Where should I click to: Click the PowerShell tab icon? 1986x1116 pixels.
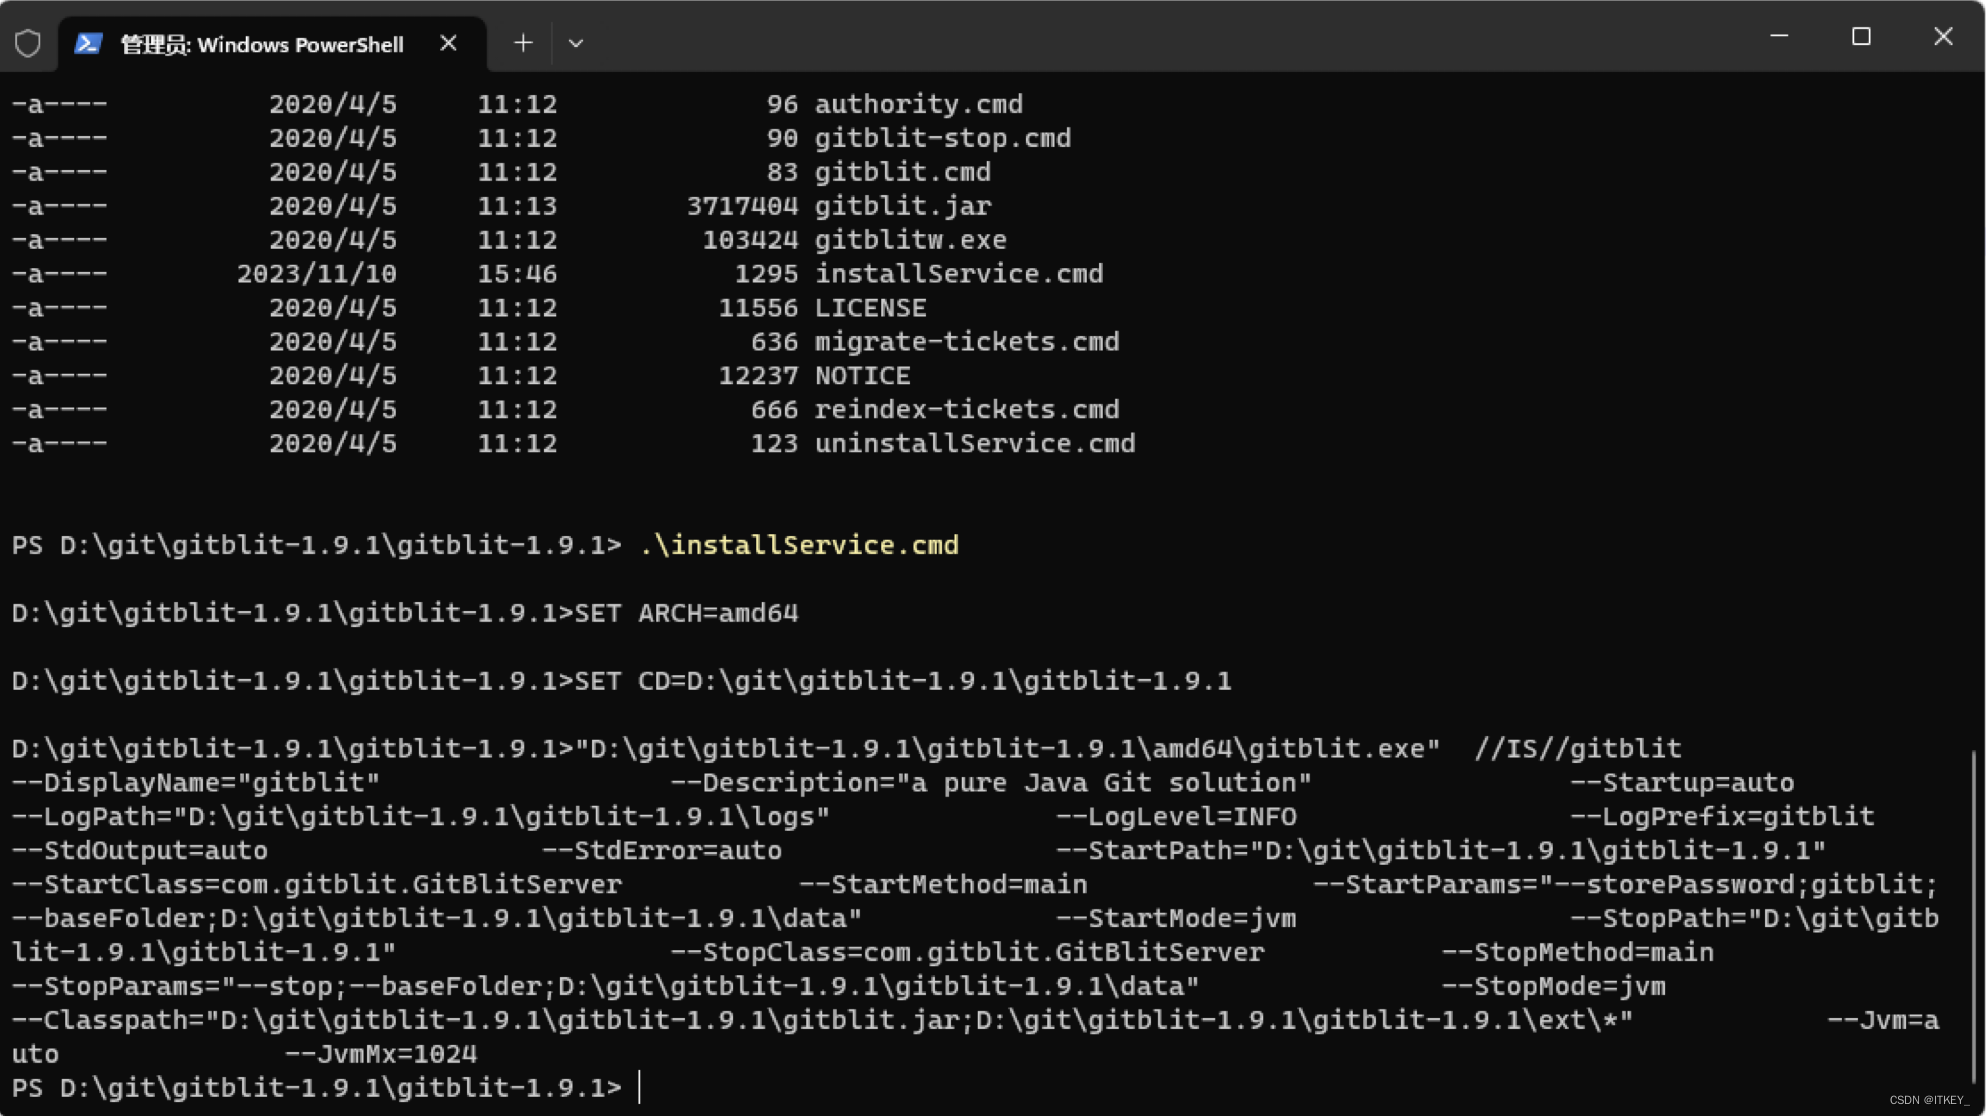click(x=88, y=43)
